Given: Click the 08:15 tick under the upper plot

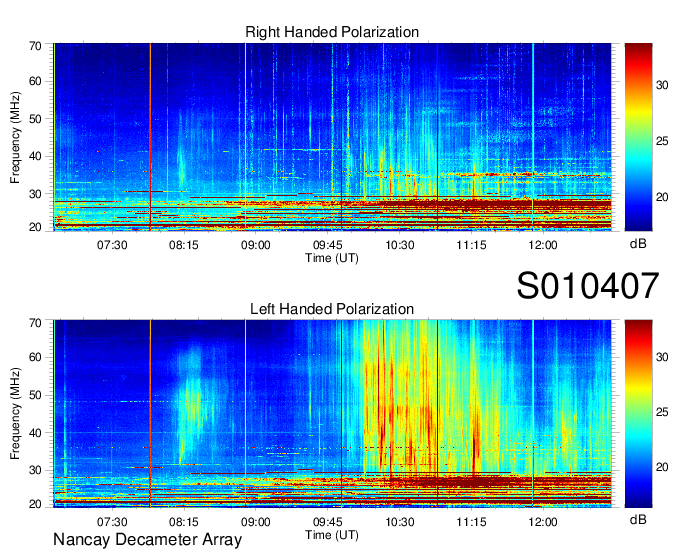Looking at the screenshot, I should (x=184, y=245).
